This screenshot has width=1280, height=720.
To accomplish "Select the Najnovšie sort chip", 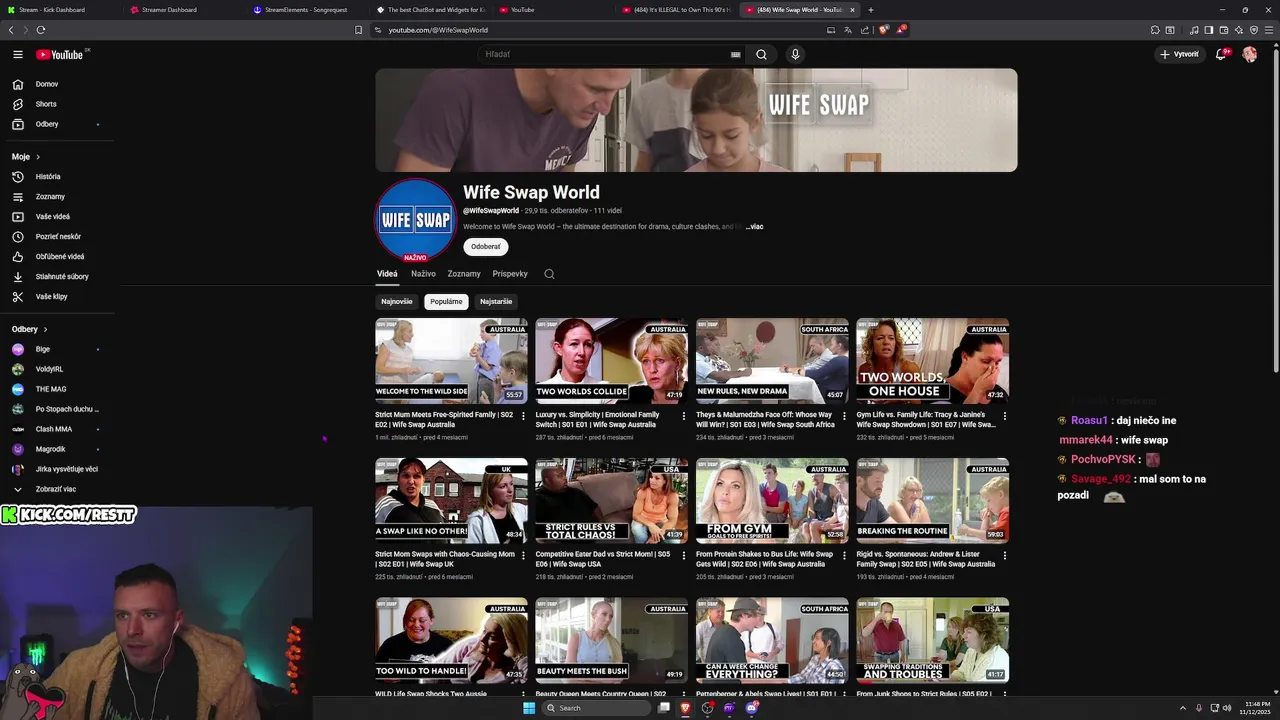I will [x=396, y=301].
